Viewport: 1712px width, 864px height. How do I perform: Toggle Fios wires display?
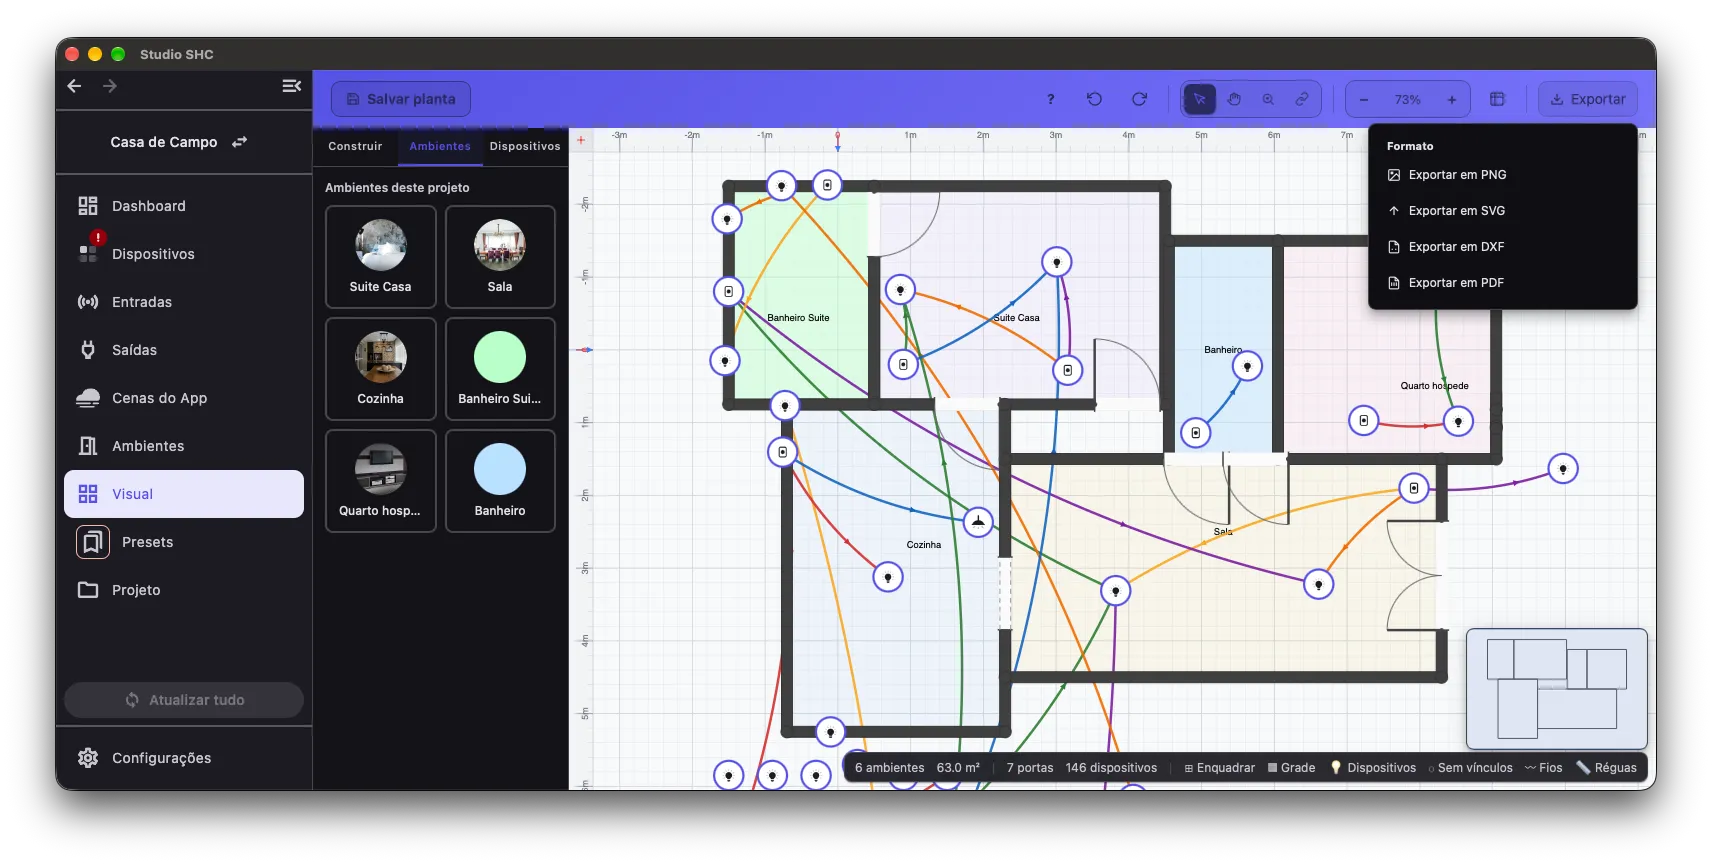coord(1544,768)
